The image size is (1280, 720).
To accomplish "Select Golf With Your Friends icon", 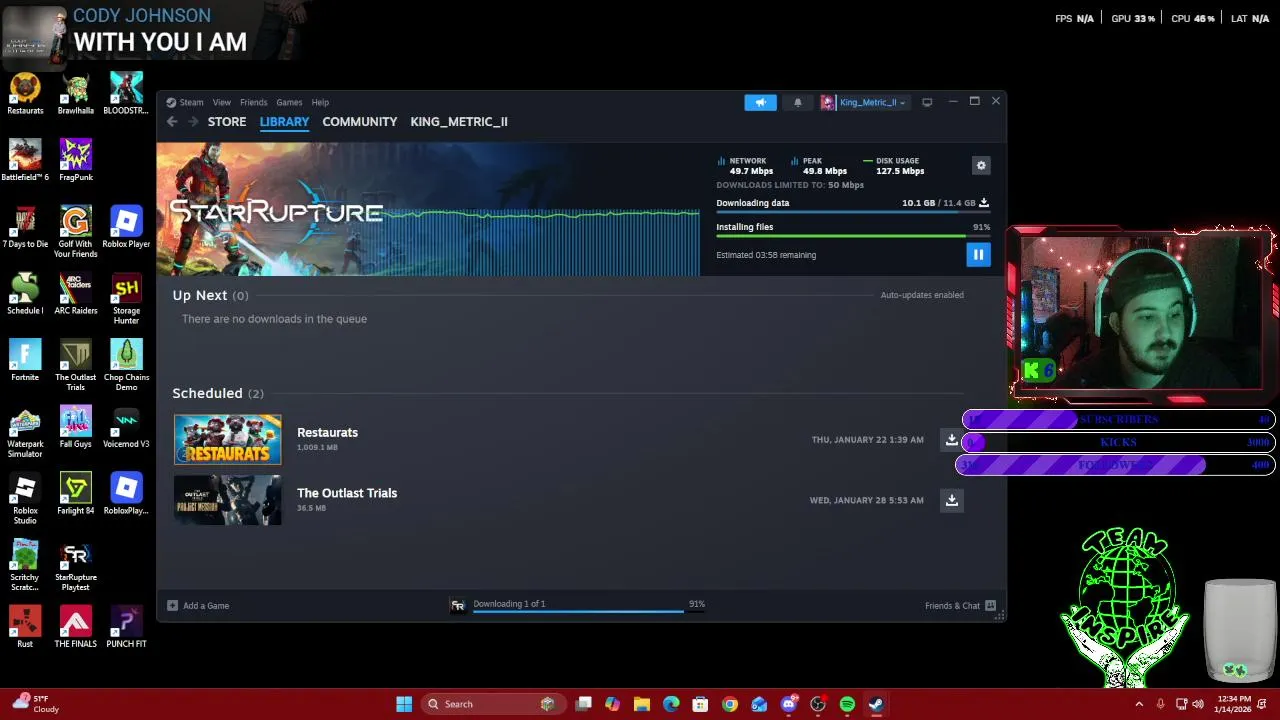I will pos(76,232).
